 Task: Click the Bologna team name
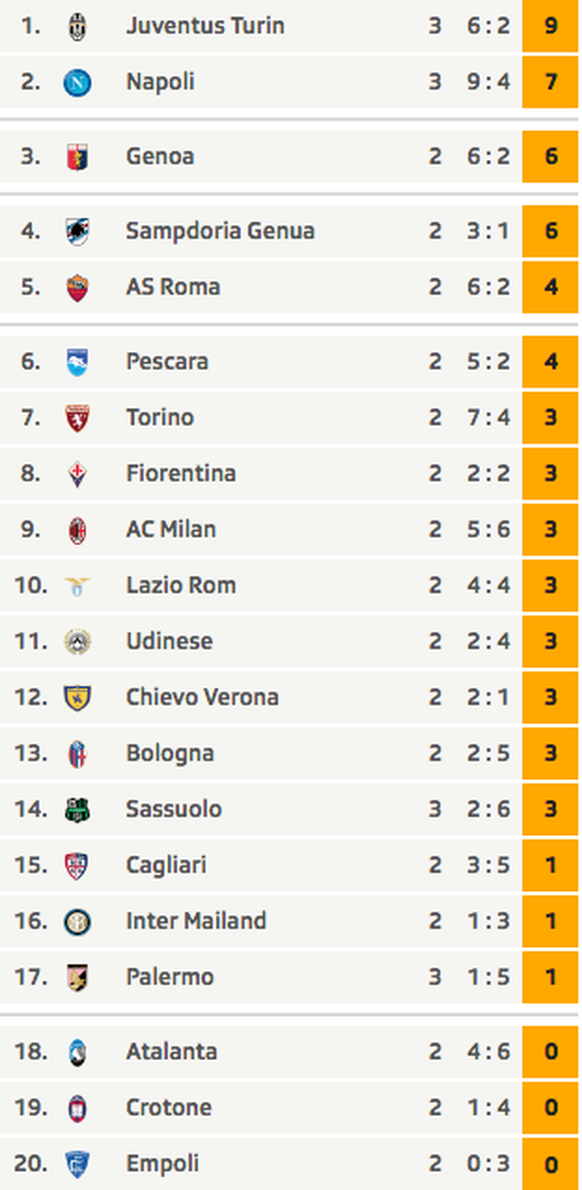pos(170,754)
